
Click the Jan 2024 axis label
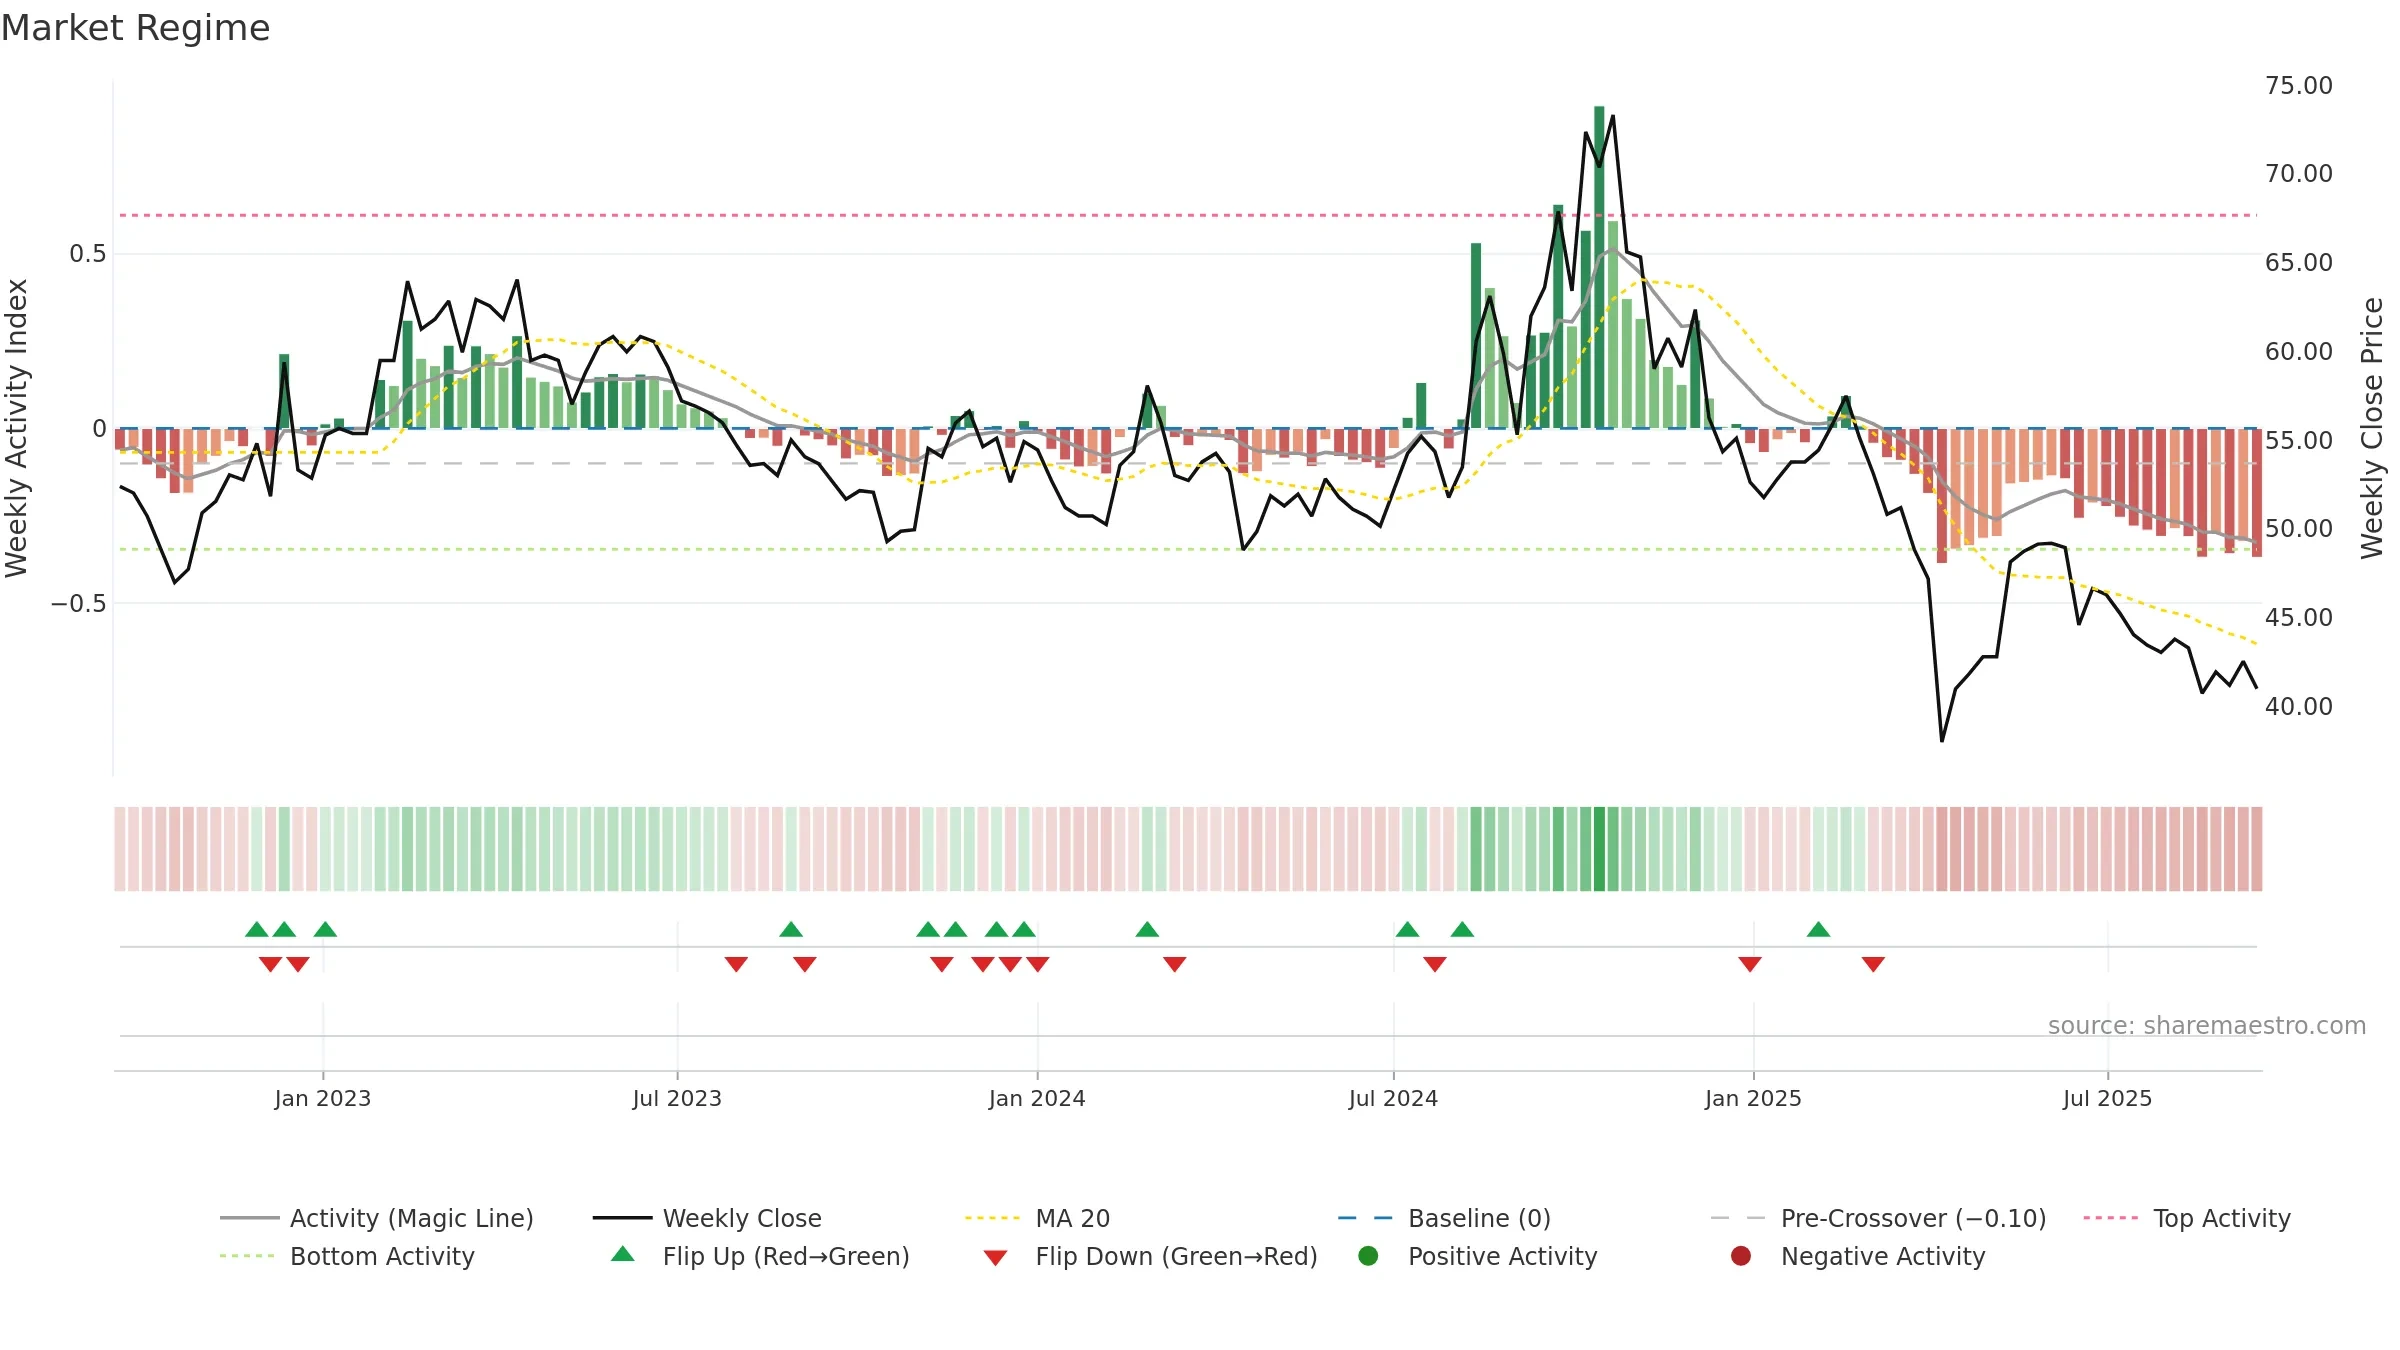[x=1037, y=1098]
